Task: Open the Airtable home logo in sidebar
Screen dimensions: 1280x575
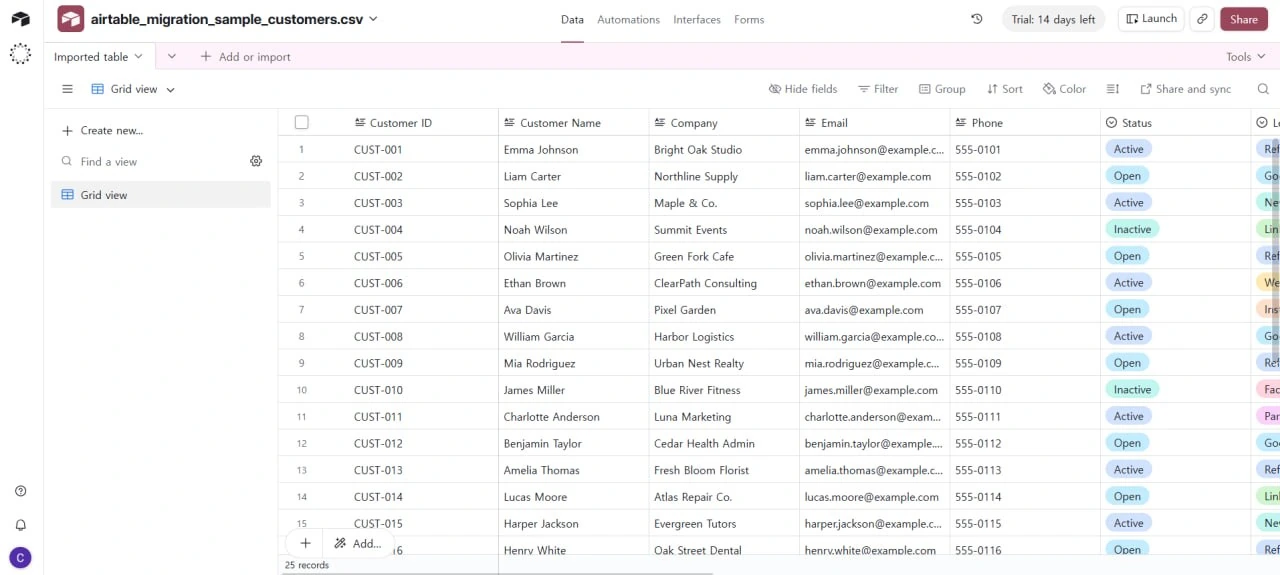Action: 20,19
